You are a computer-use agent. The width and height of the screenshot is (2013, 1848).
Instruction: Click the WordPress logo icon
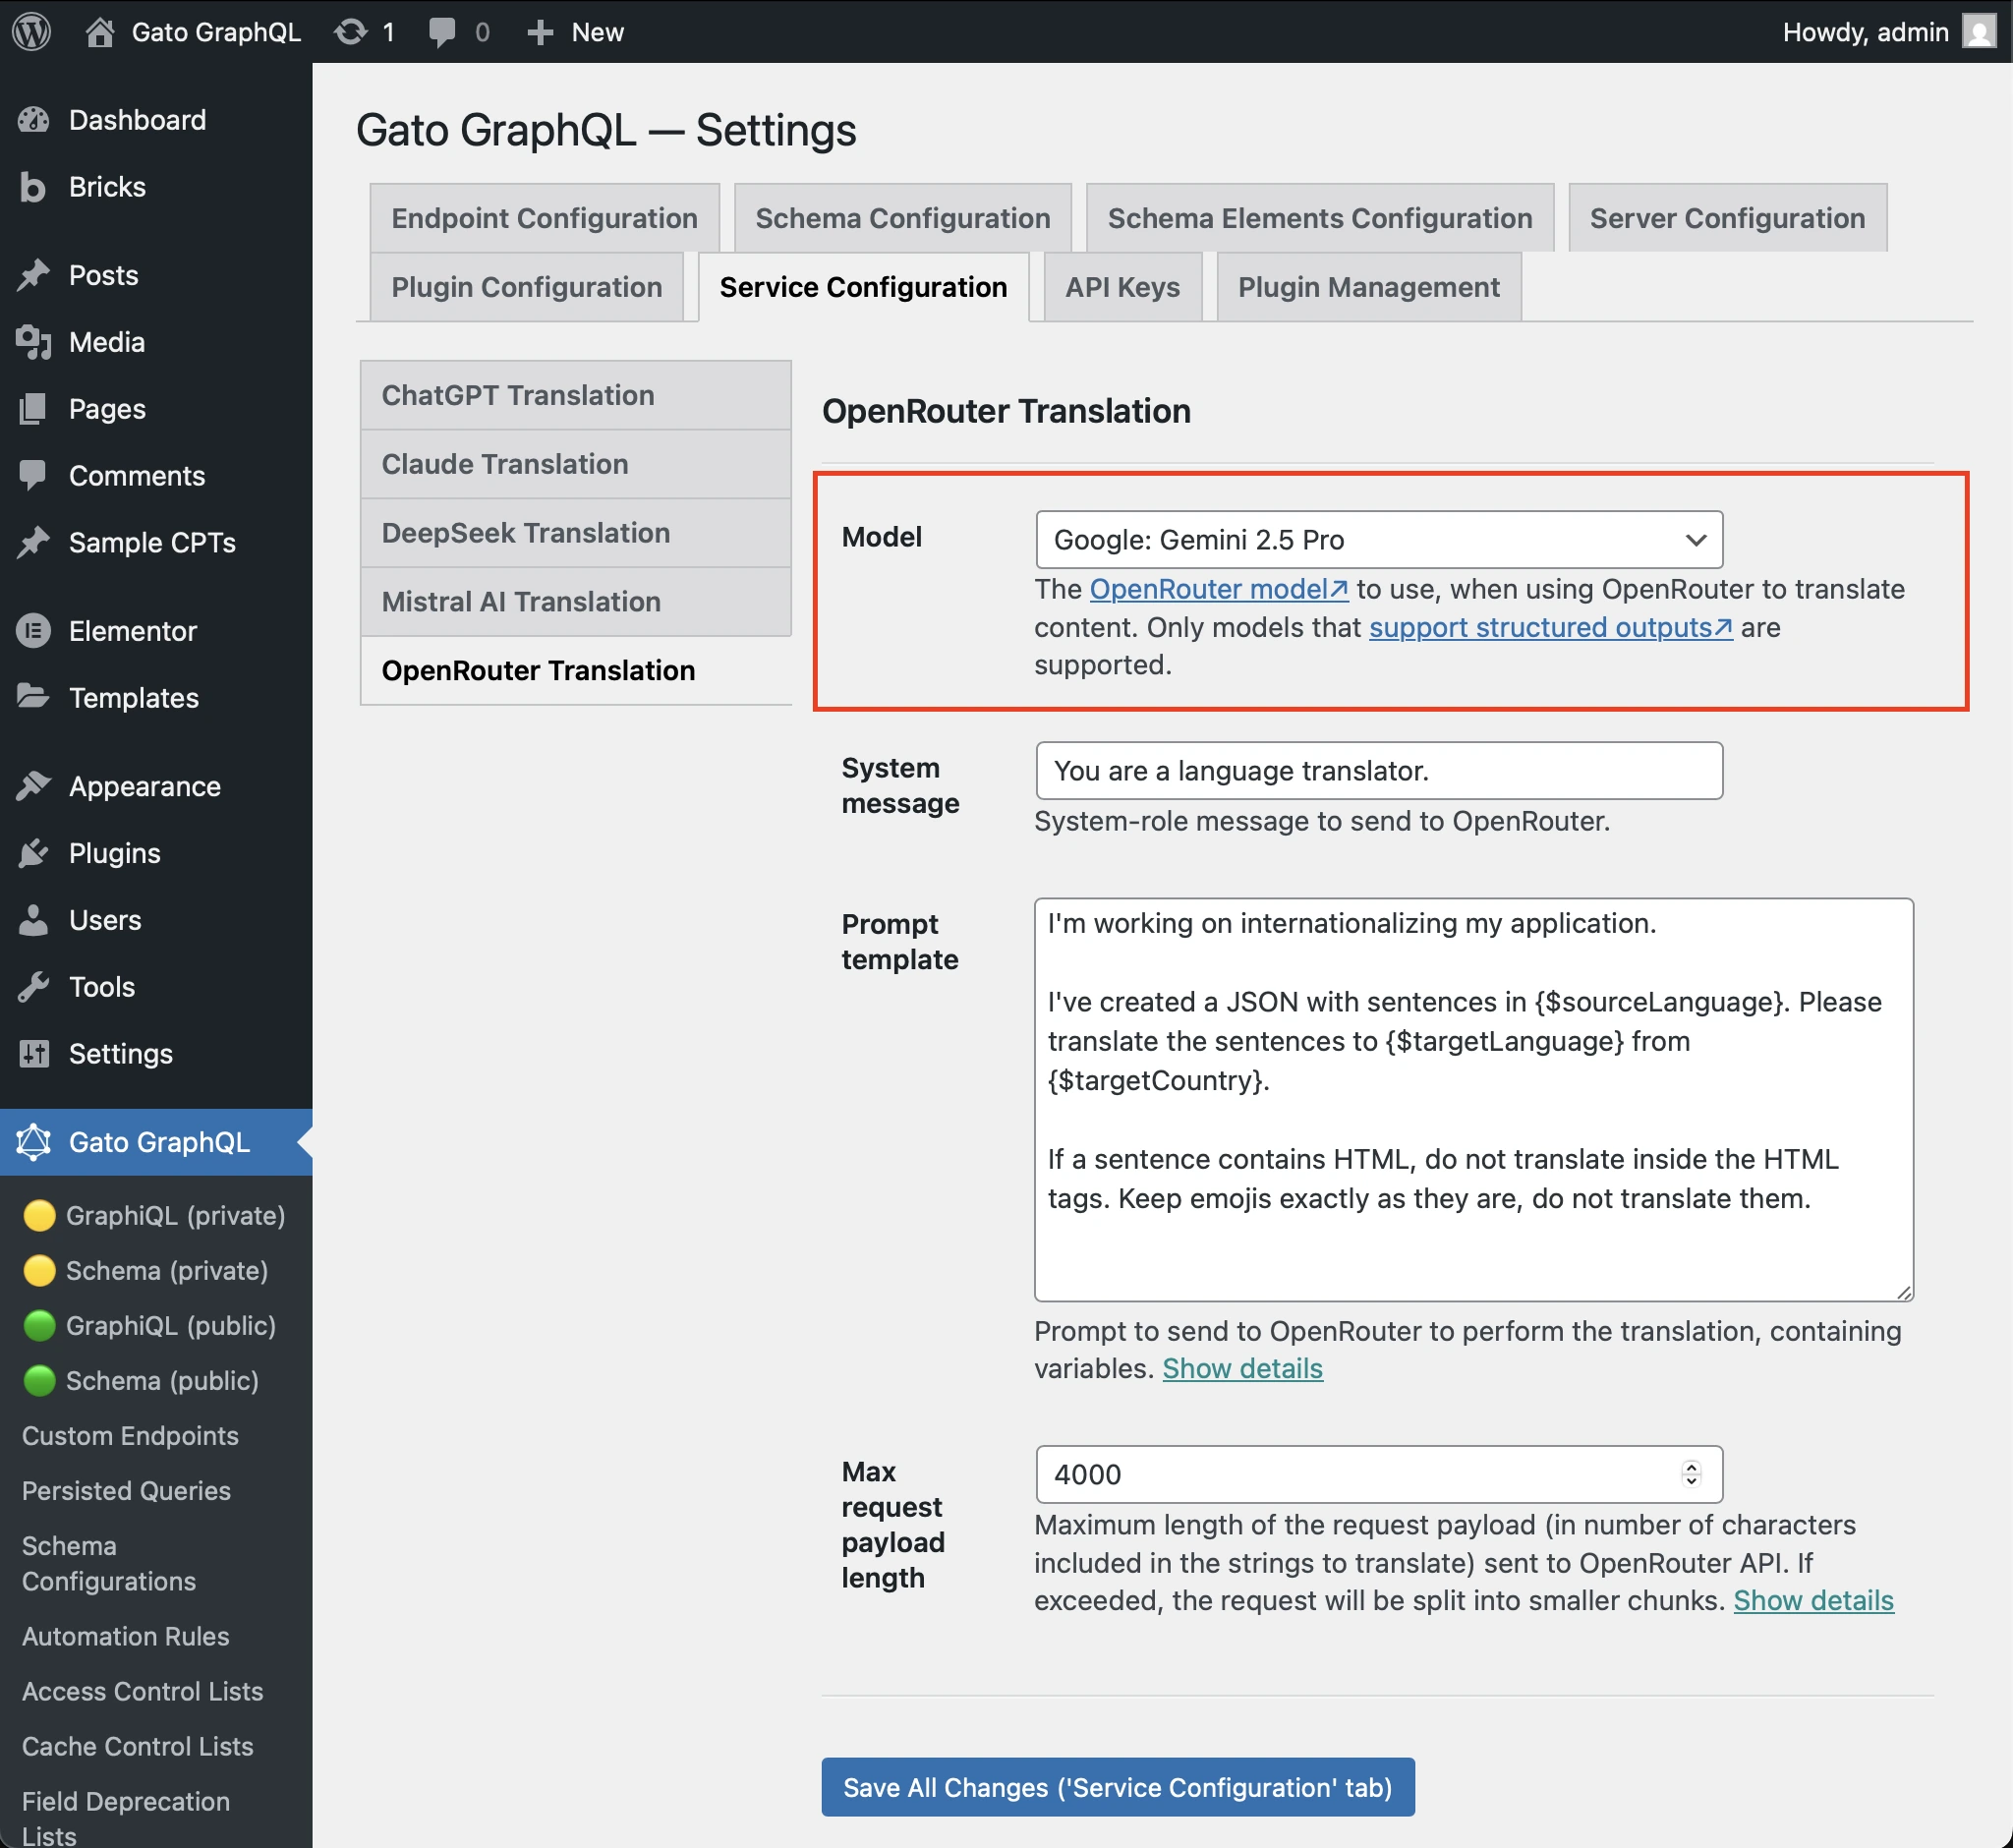pyautogui.click(x=32, y=32)
